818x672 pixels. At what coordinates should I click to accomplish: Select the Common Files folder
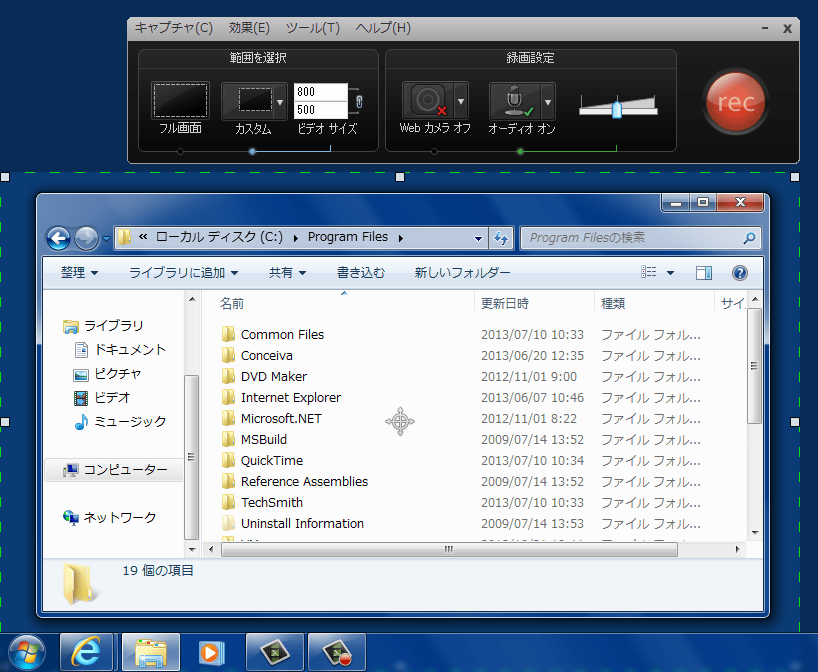(282, 334)
